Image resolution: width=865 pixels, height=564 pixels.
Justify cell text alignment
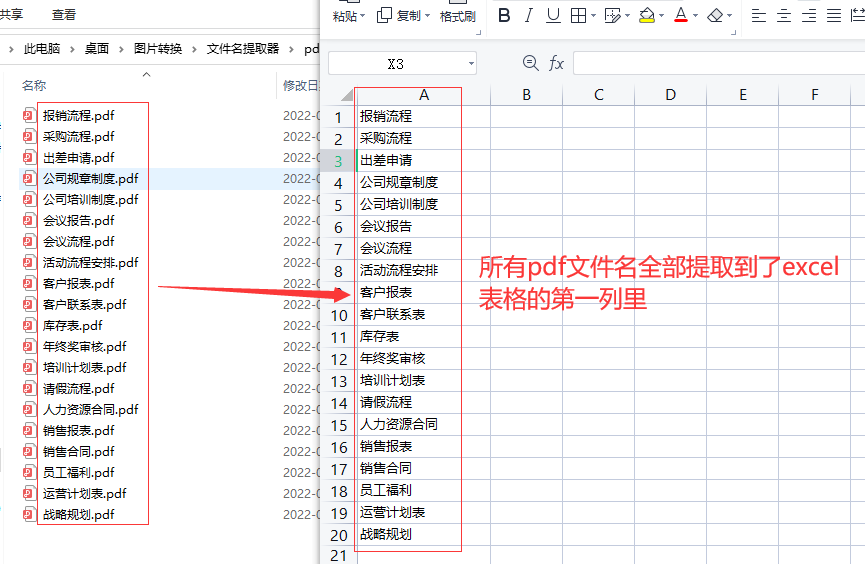tap(834, 15)
